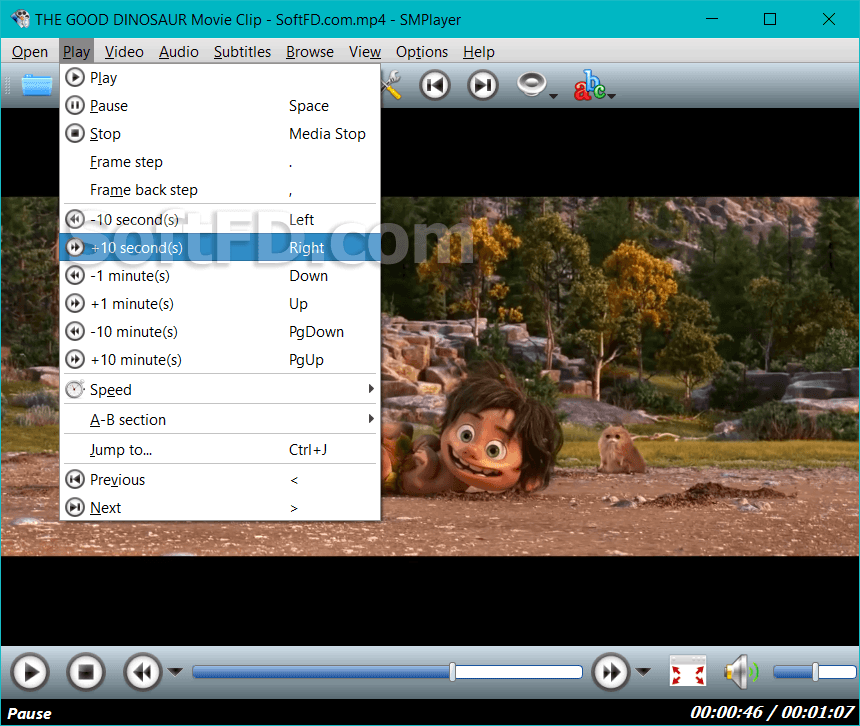Choose Play from the Play menu
This screenshot has height=726, width=860.
[220, 78]
